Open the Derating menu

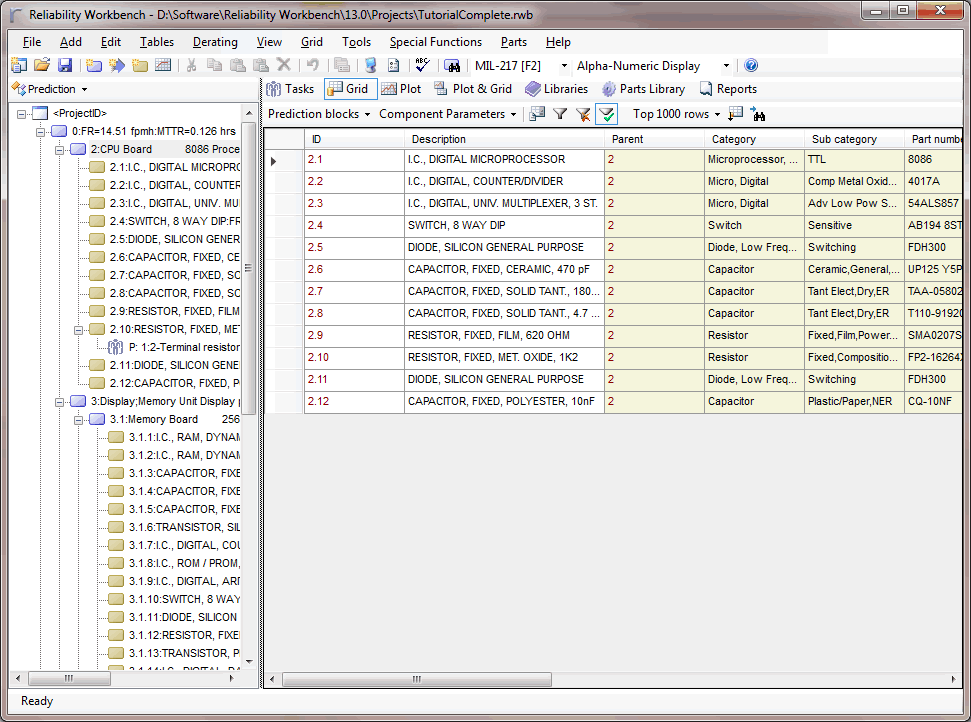(x=215, y=42)
